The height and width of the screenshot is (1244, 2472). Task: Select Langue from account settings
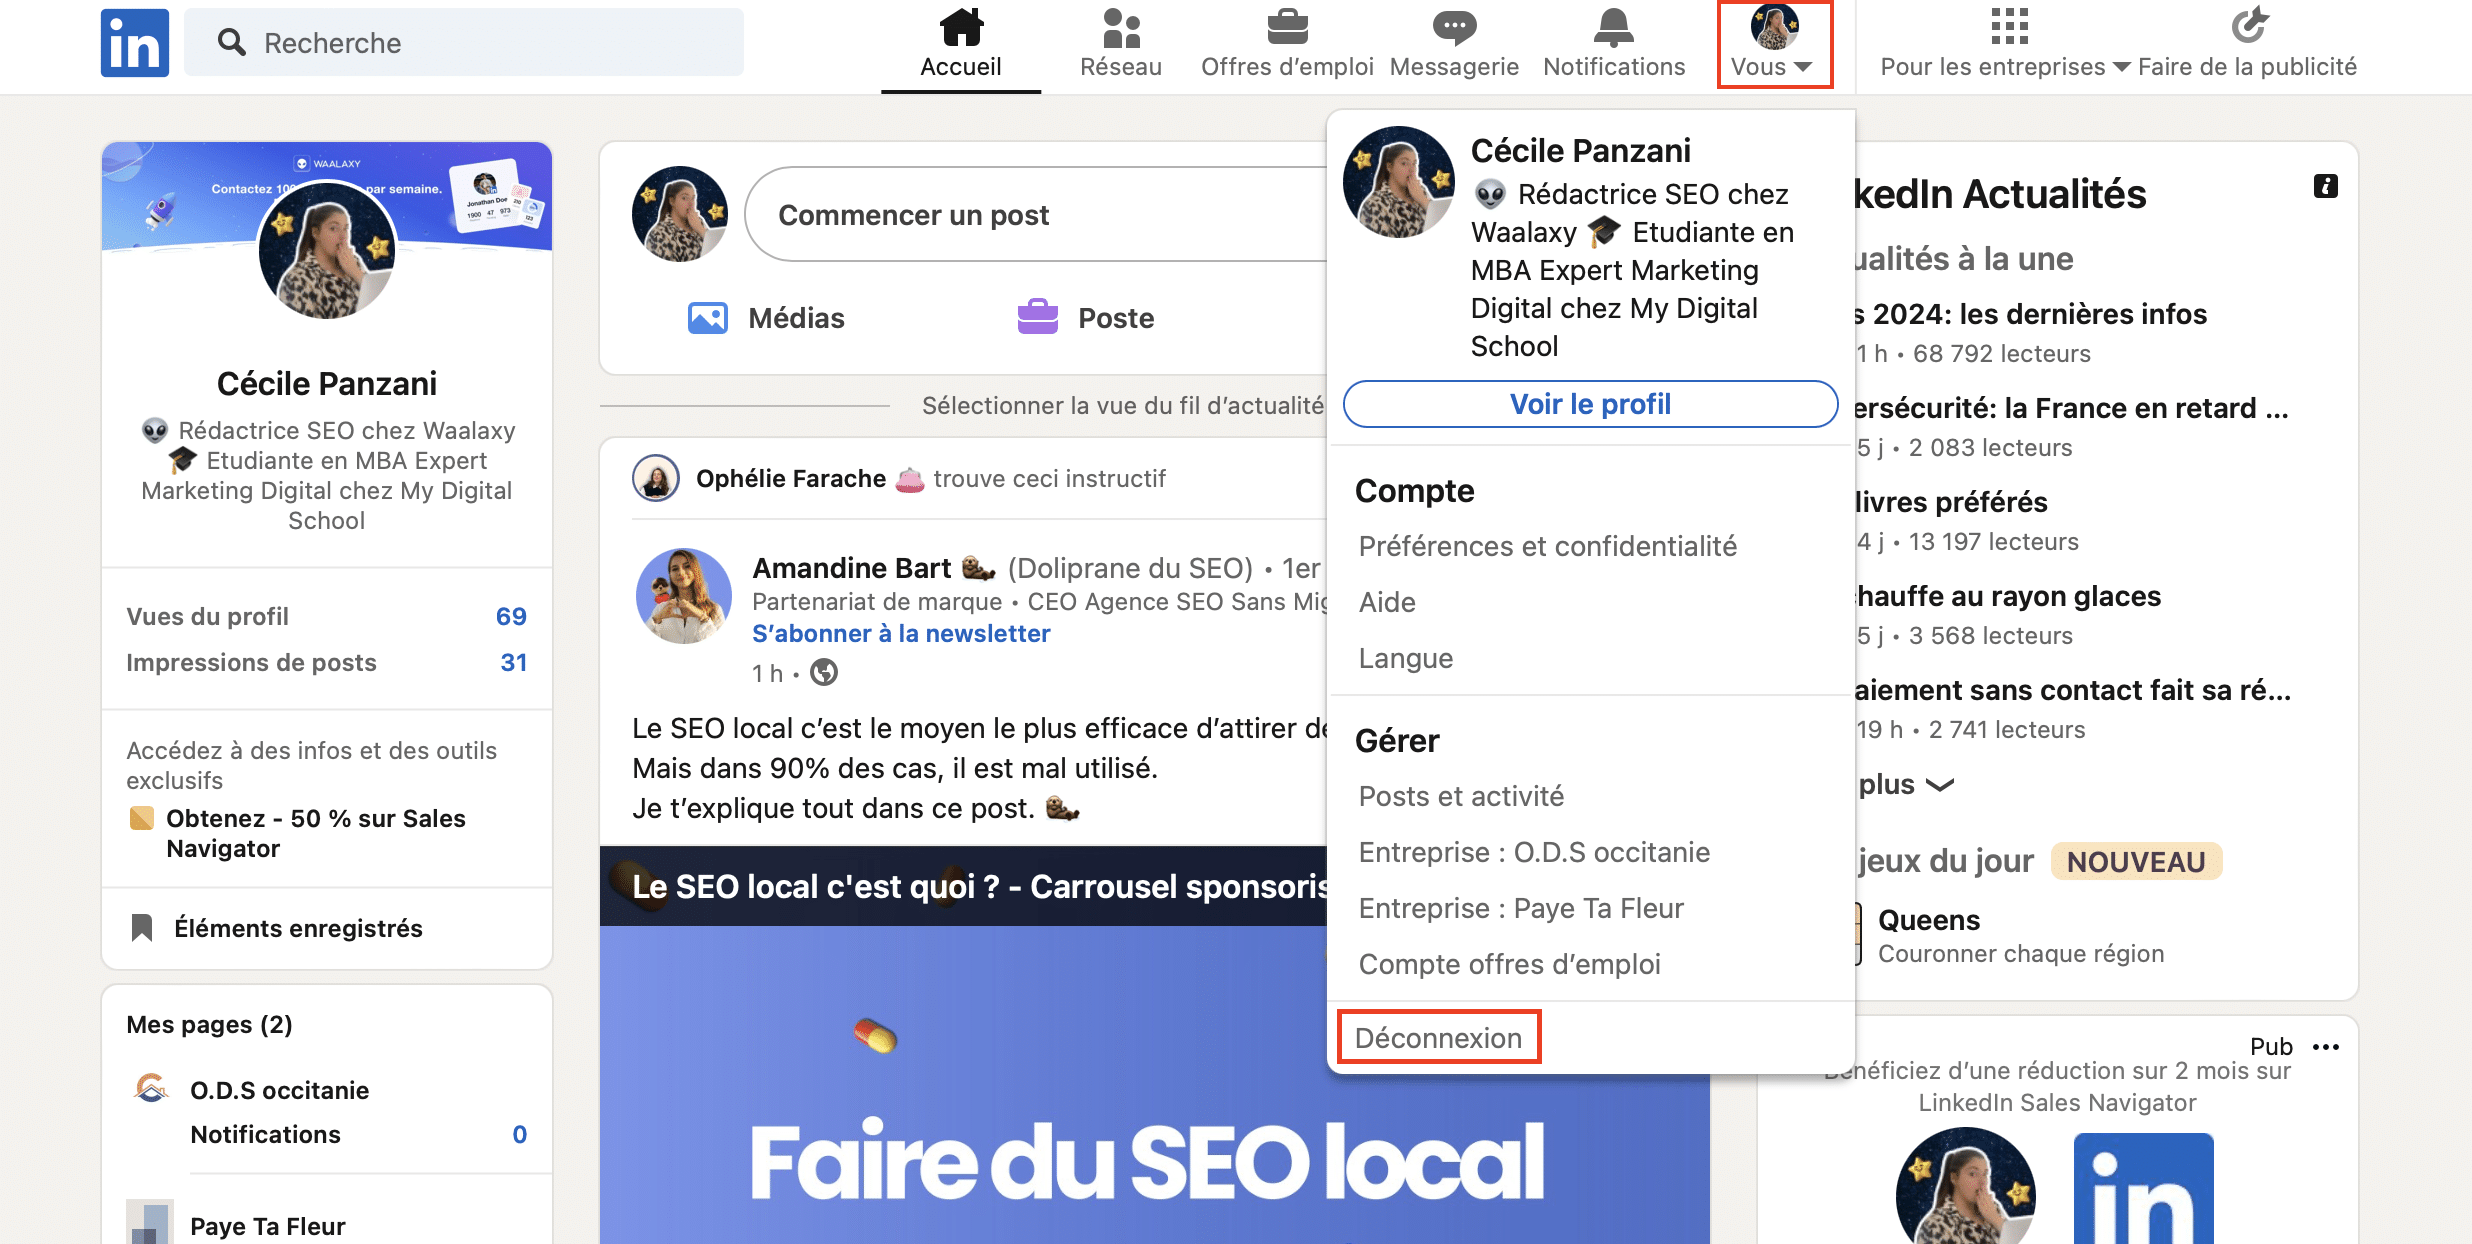1404,655
